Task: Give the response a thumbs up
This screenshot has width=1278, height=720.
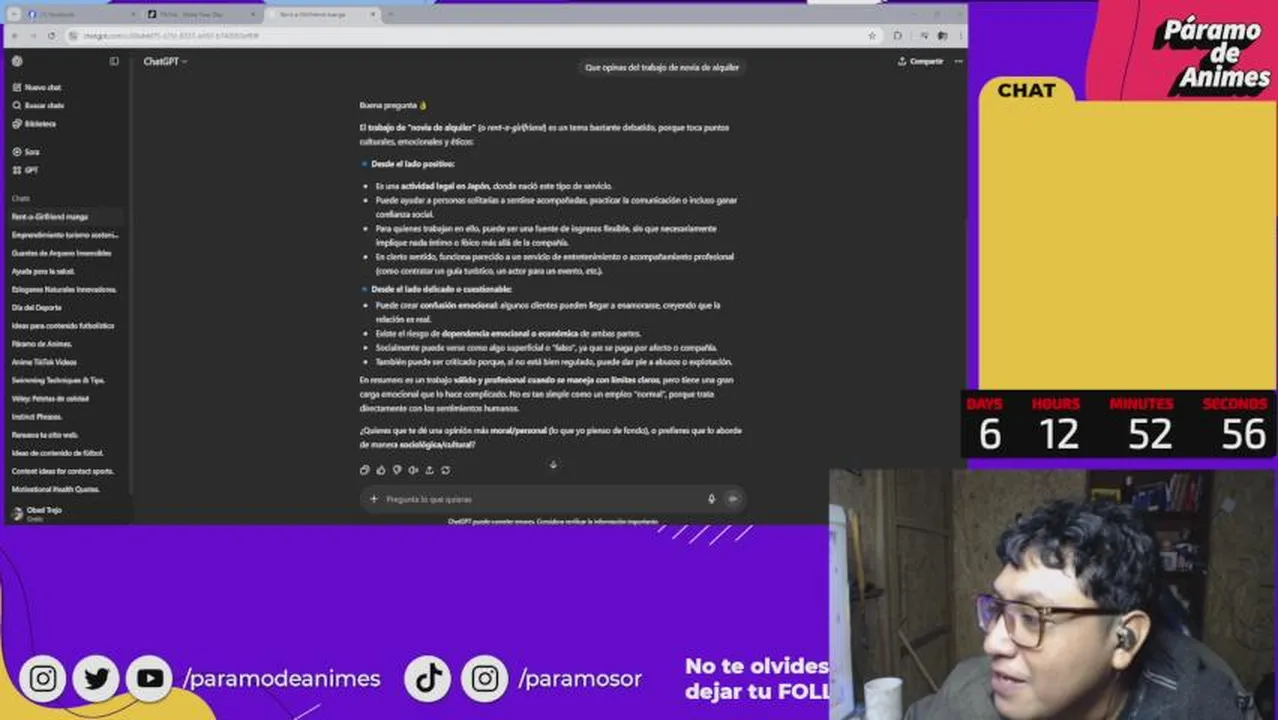Action: click(381, 469)
